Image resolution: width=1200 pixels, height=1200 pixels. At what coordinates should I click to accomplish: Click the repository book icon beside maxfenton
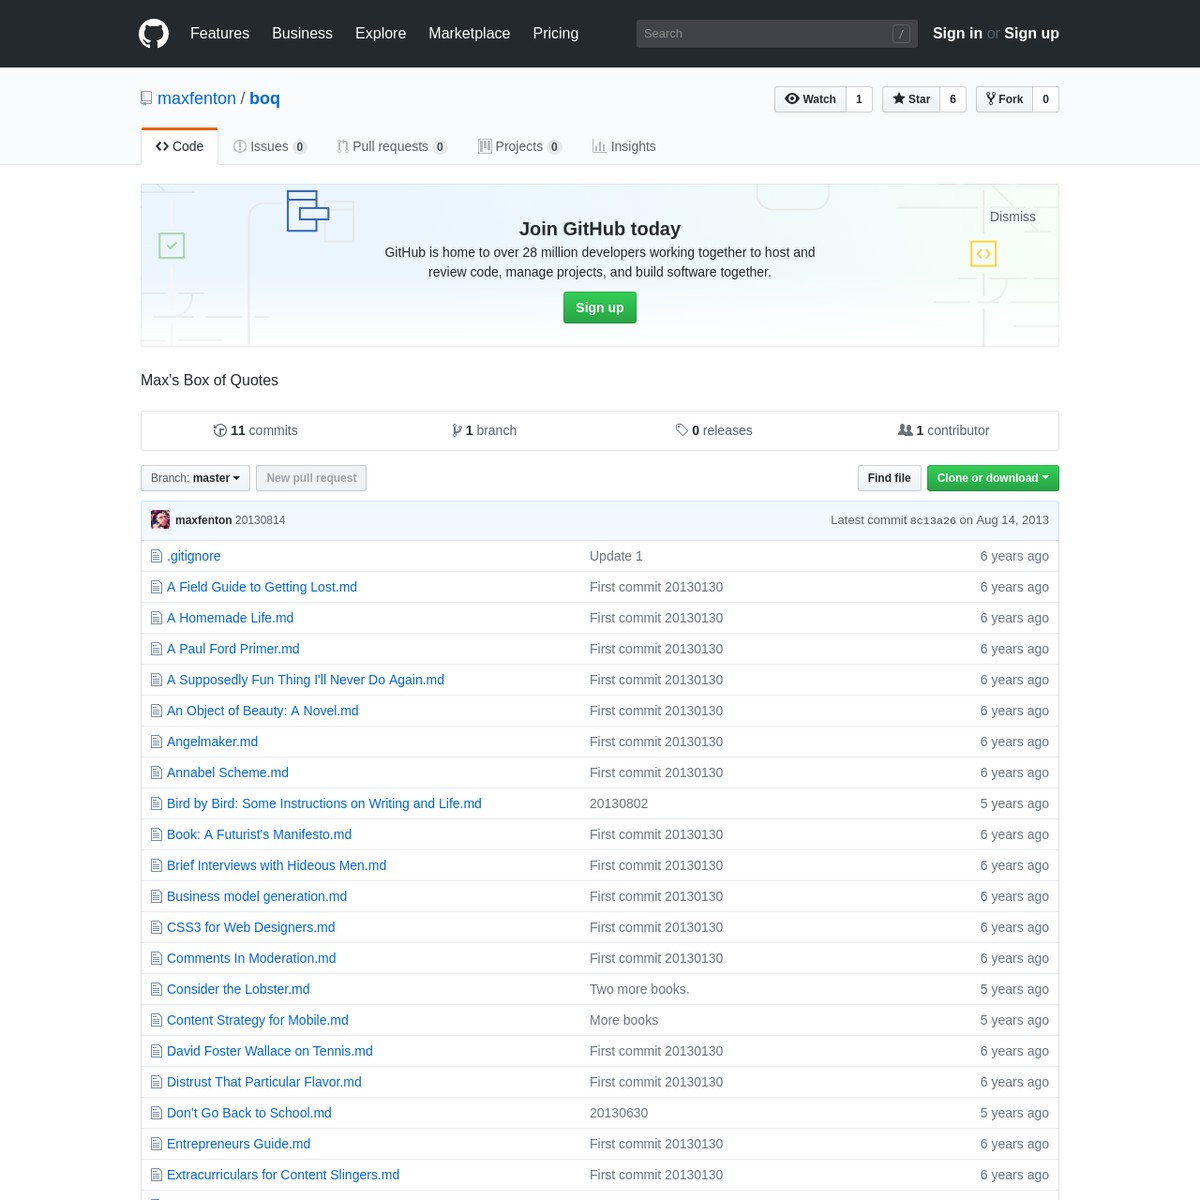(147, 98)
